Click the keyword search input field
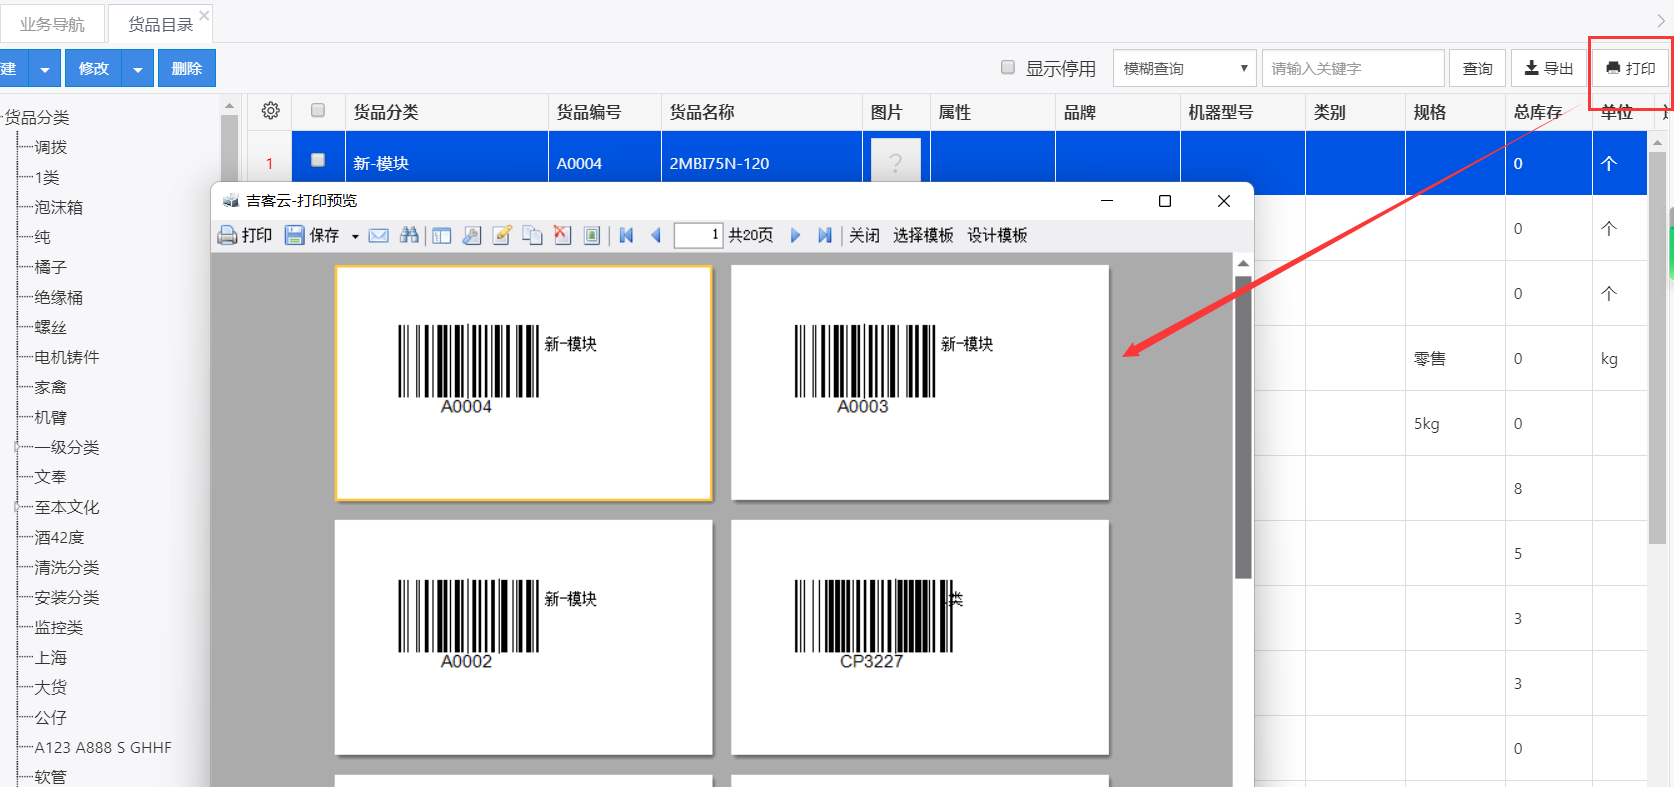 [x=1353, y=68]
